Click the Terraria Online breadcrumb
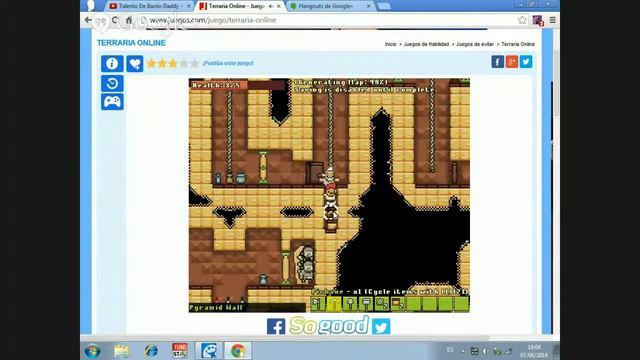 tap(518, 44)
